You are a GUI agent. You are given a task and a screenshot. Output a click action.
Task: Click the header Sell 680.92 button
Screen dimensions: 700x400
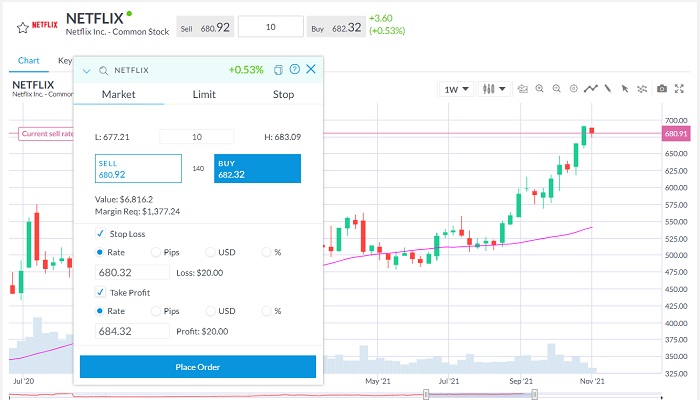[205, 28]
